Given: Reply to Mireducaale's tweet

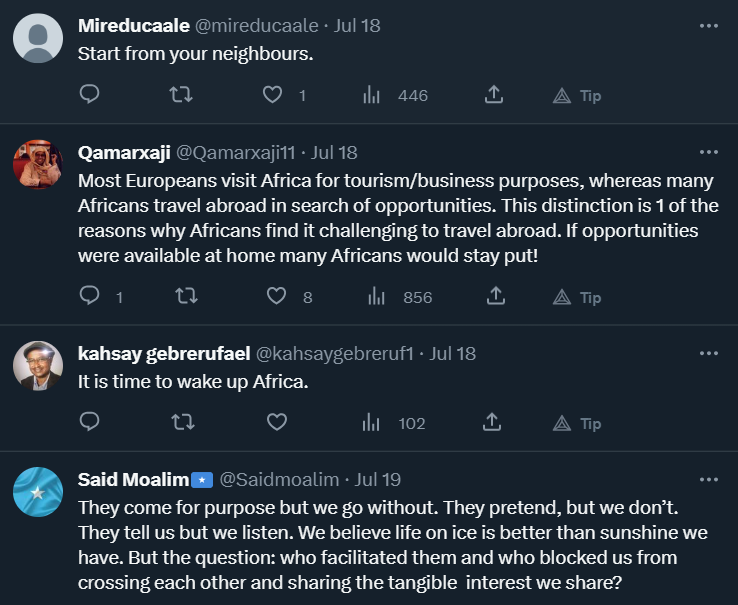Looking at the screenshot, I should coord(89,95).
